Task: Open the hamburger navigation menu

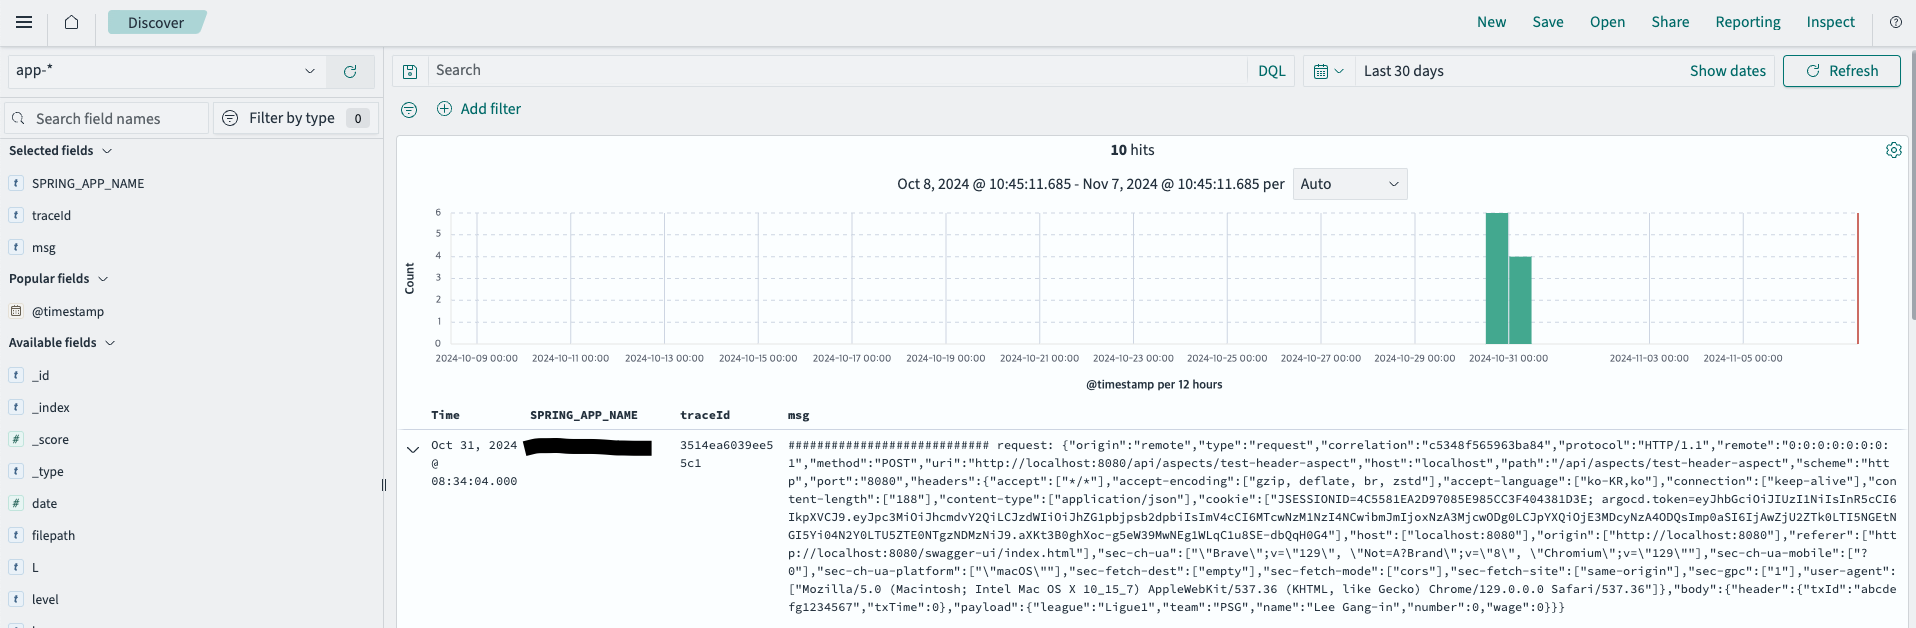Action: pyautogui.click(x=24, y=22)
